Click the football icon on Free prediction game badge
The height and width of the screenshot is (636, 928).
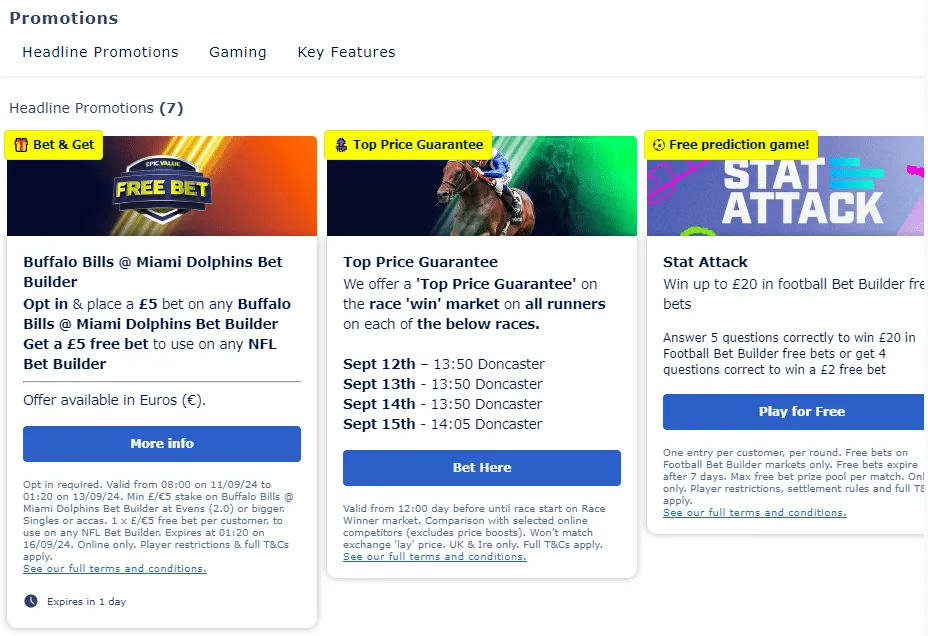(657, 144)
